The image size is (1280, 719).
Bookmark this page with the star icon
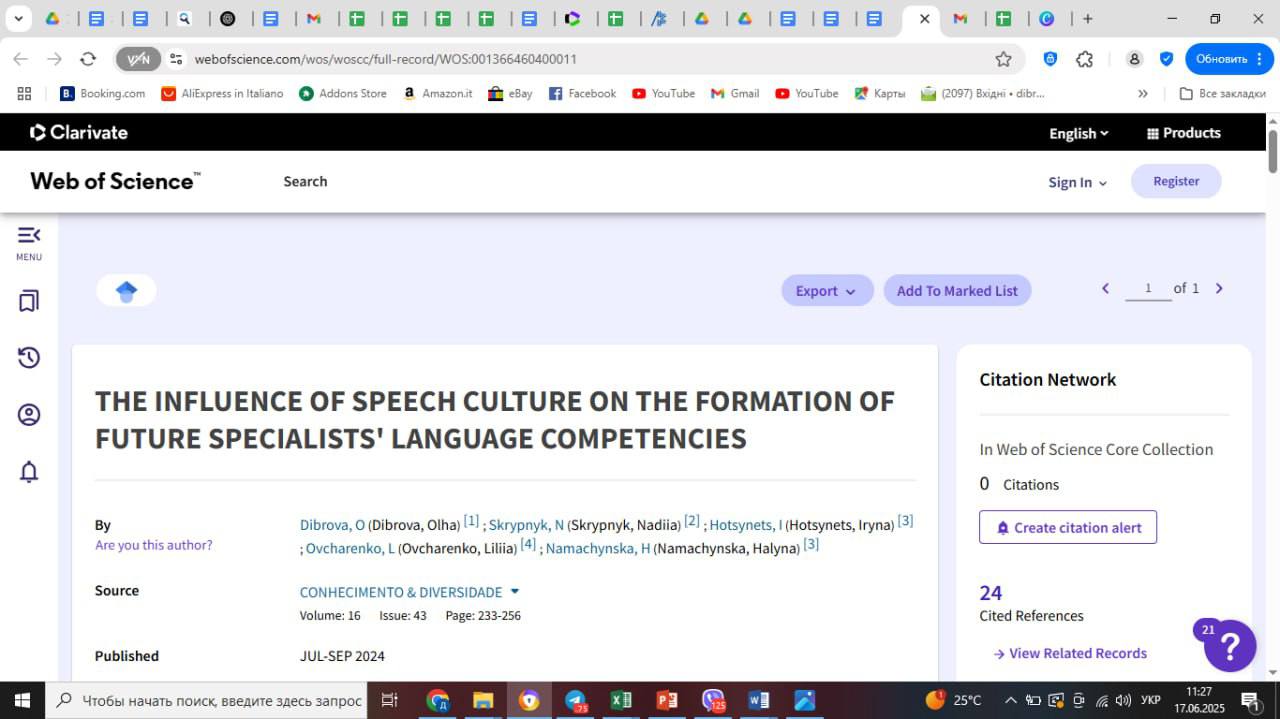1003,59
